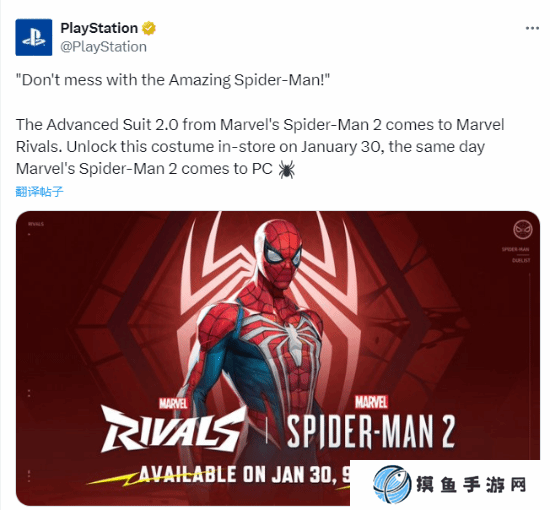Click the tweet text about Advanced Suit 2.0
This screenshot has width=550, height=510.
click(260, 147)
